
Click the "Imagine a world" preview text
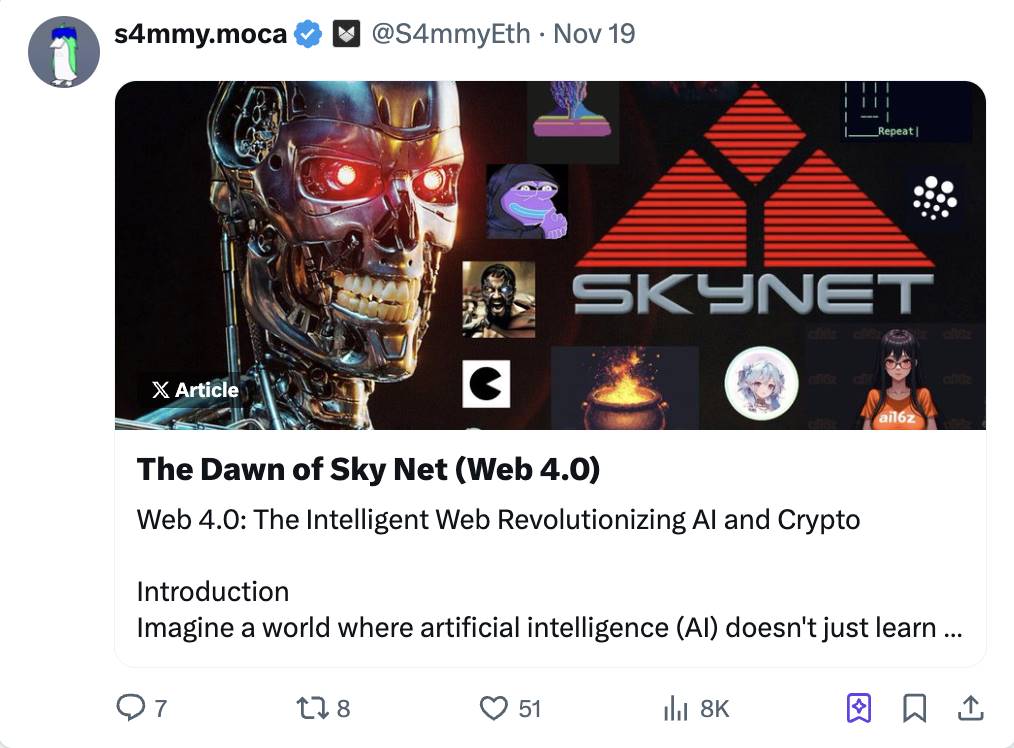click(549, 628)
